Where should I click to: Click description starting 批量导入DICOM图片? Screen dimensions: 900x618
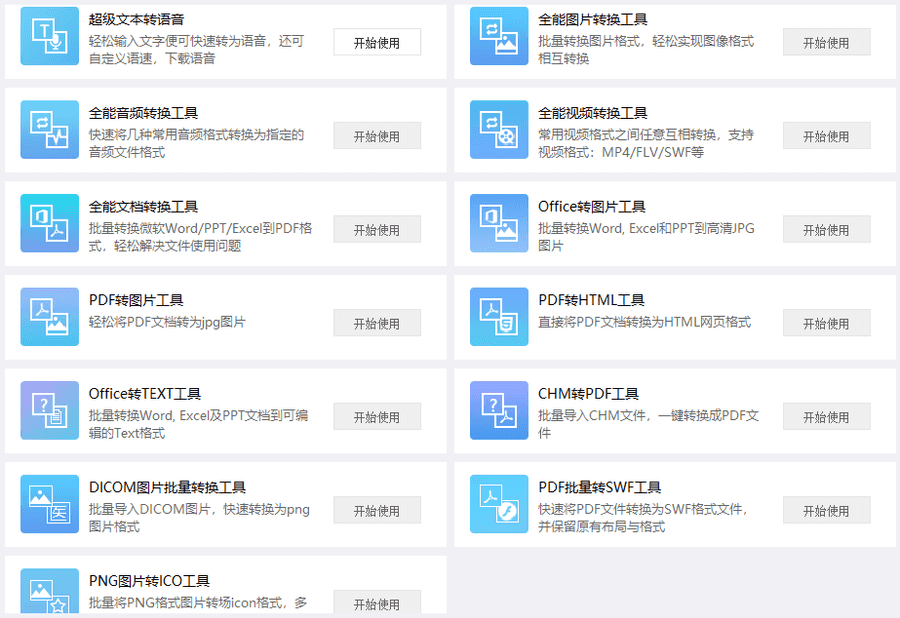pyautogui.click(x=199, y=518)
